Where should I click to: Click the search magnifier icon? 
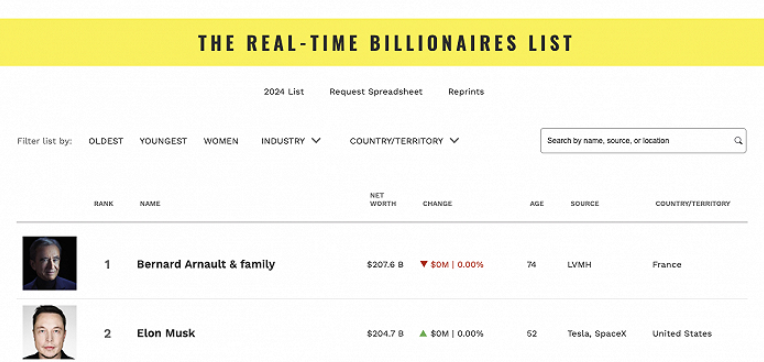(738, 141)
